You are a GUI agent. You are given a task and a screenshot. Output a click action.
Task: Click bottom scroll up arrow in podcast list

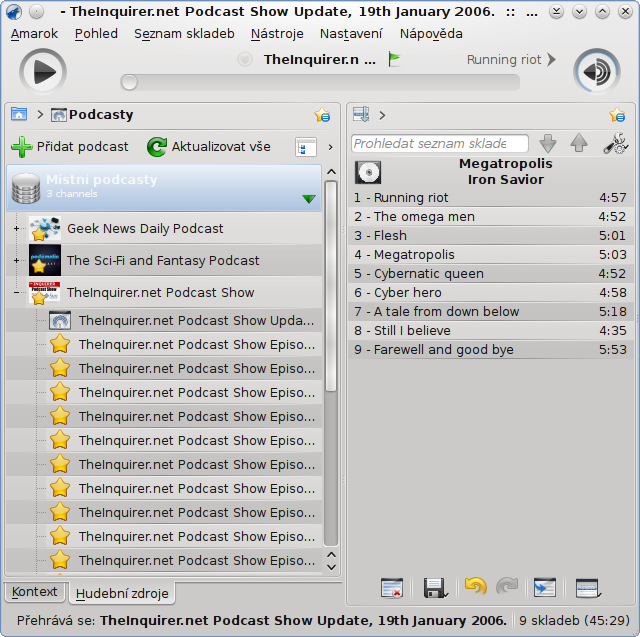[331, 555]
